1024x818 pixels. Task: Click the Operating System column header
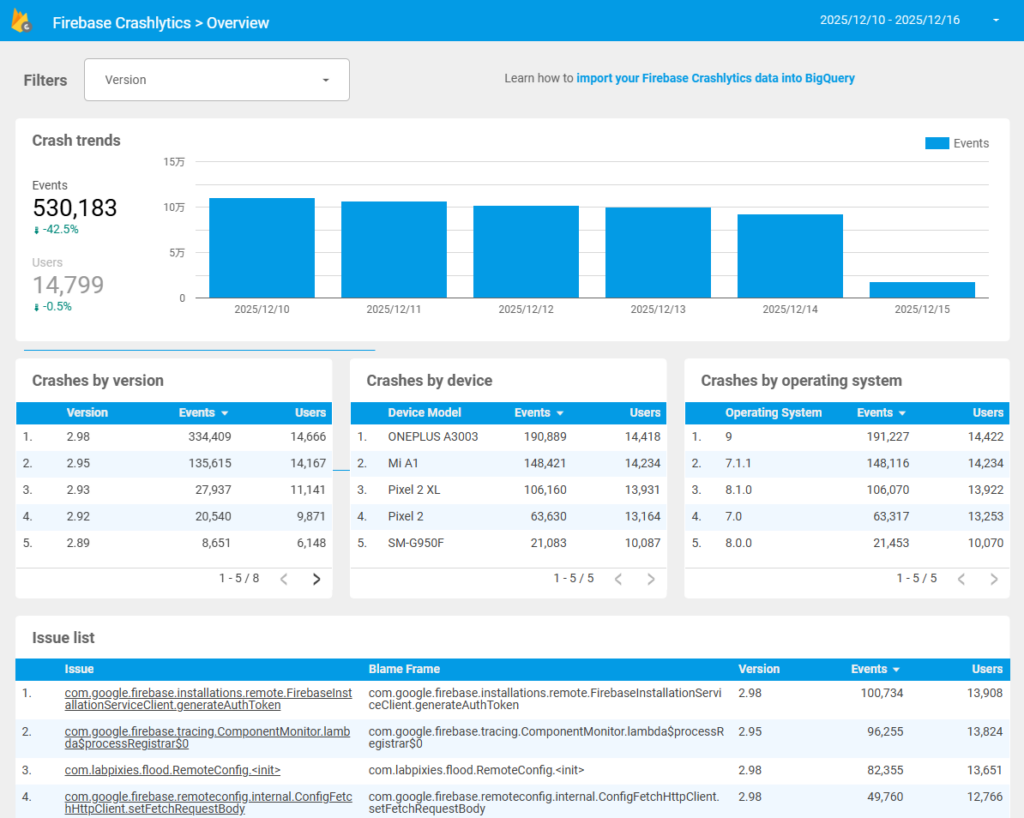(x=773, y=412)
